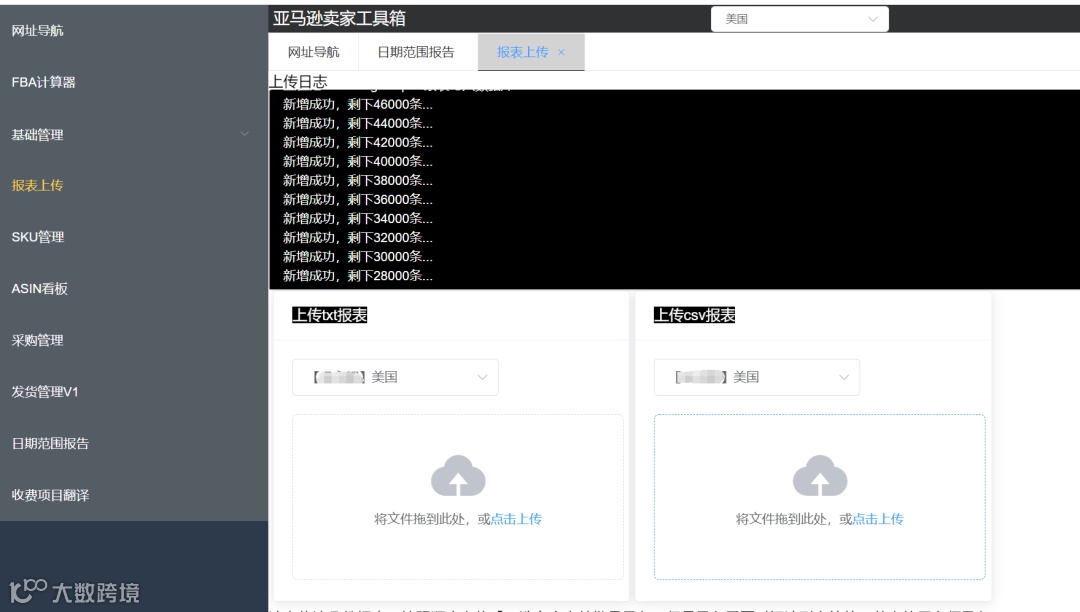Click log line 剩下44000条
The height and width of the screenshot is (612, 1080).
point(357,124)
